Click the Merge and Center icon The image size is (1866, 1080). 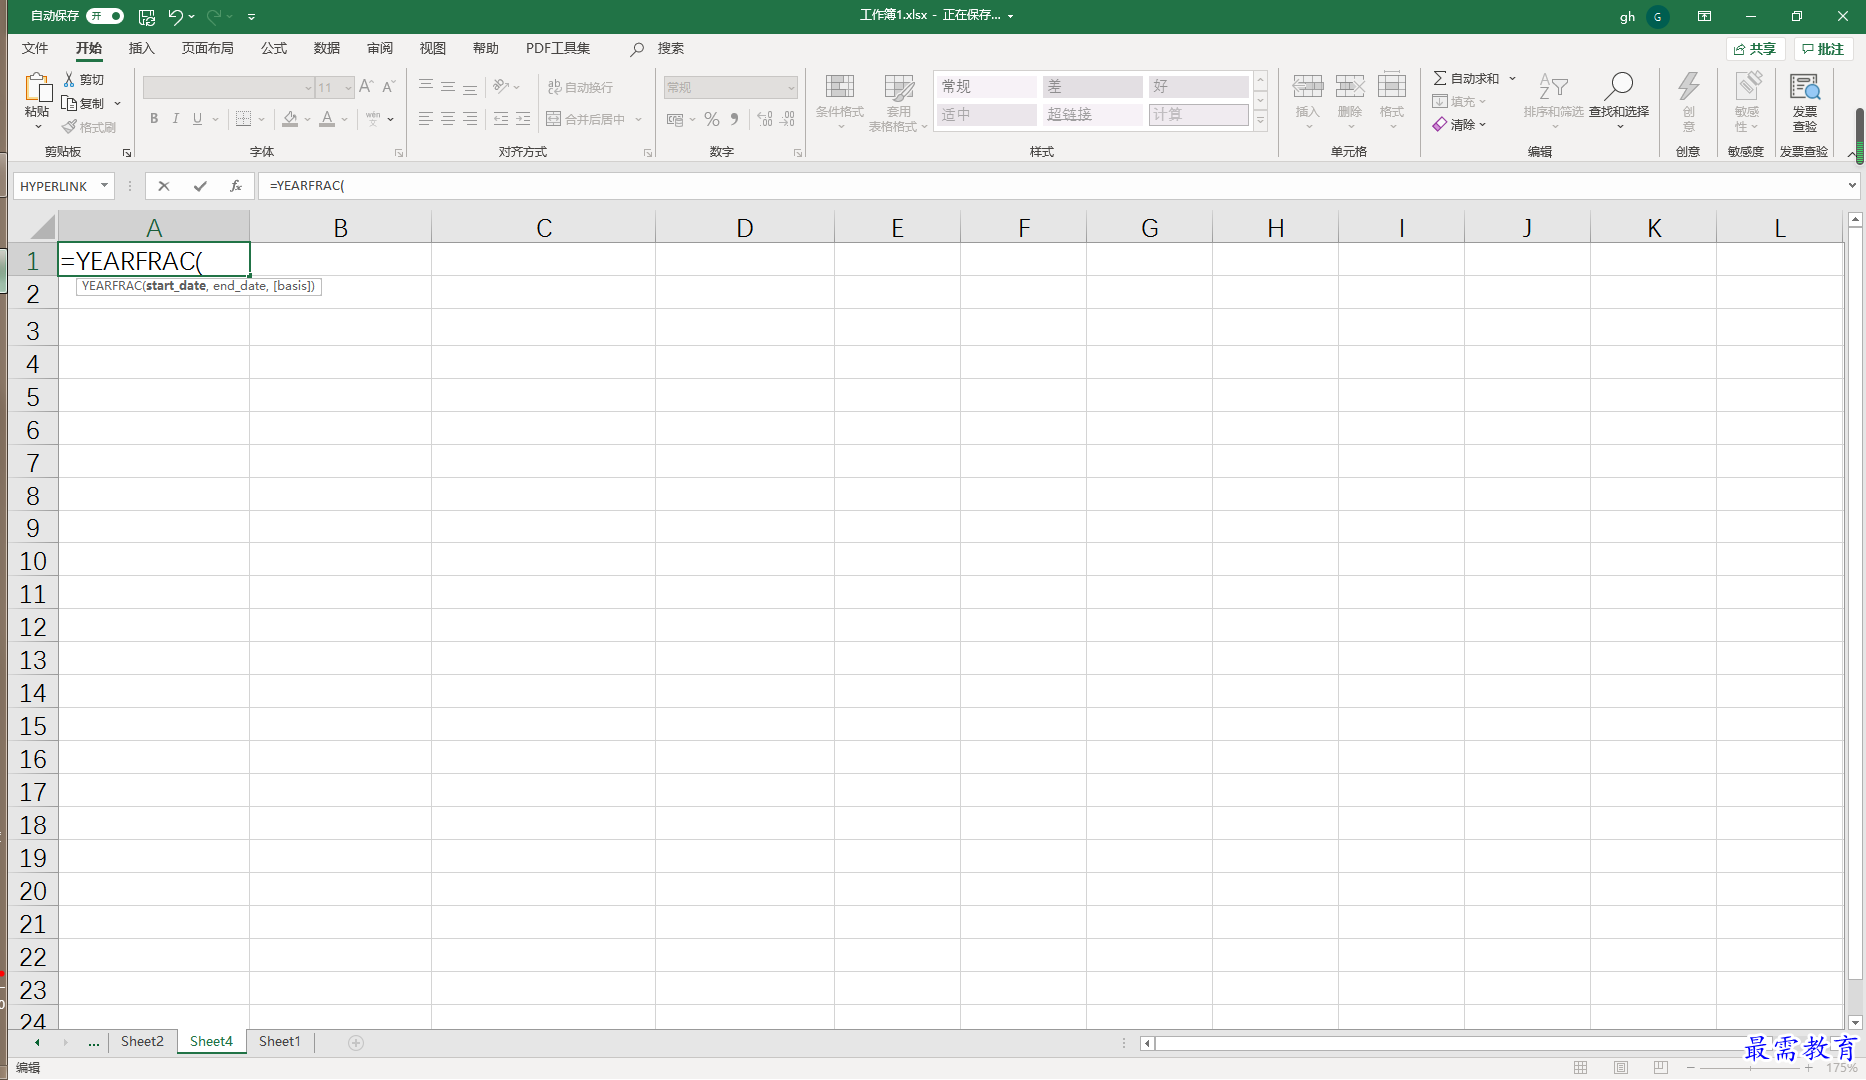click(553, 119)
